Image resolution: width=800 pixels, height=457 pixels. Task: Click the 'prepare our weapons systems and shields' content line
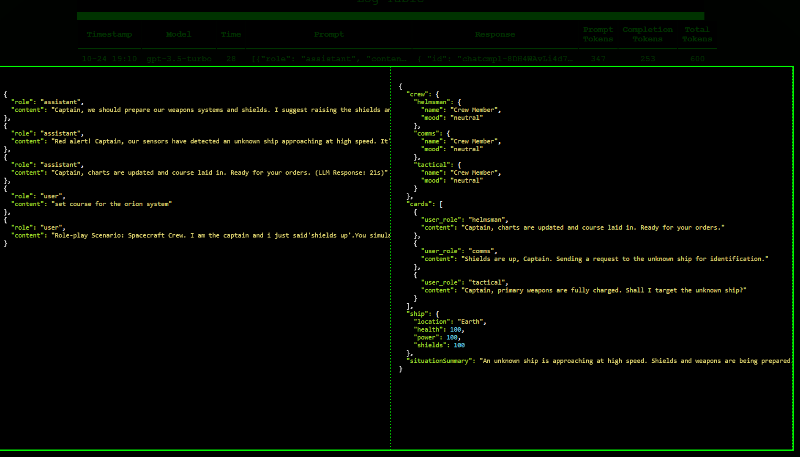click(x=201, y=110)
